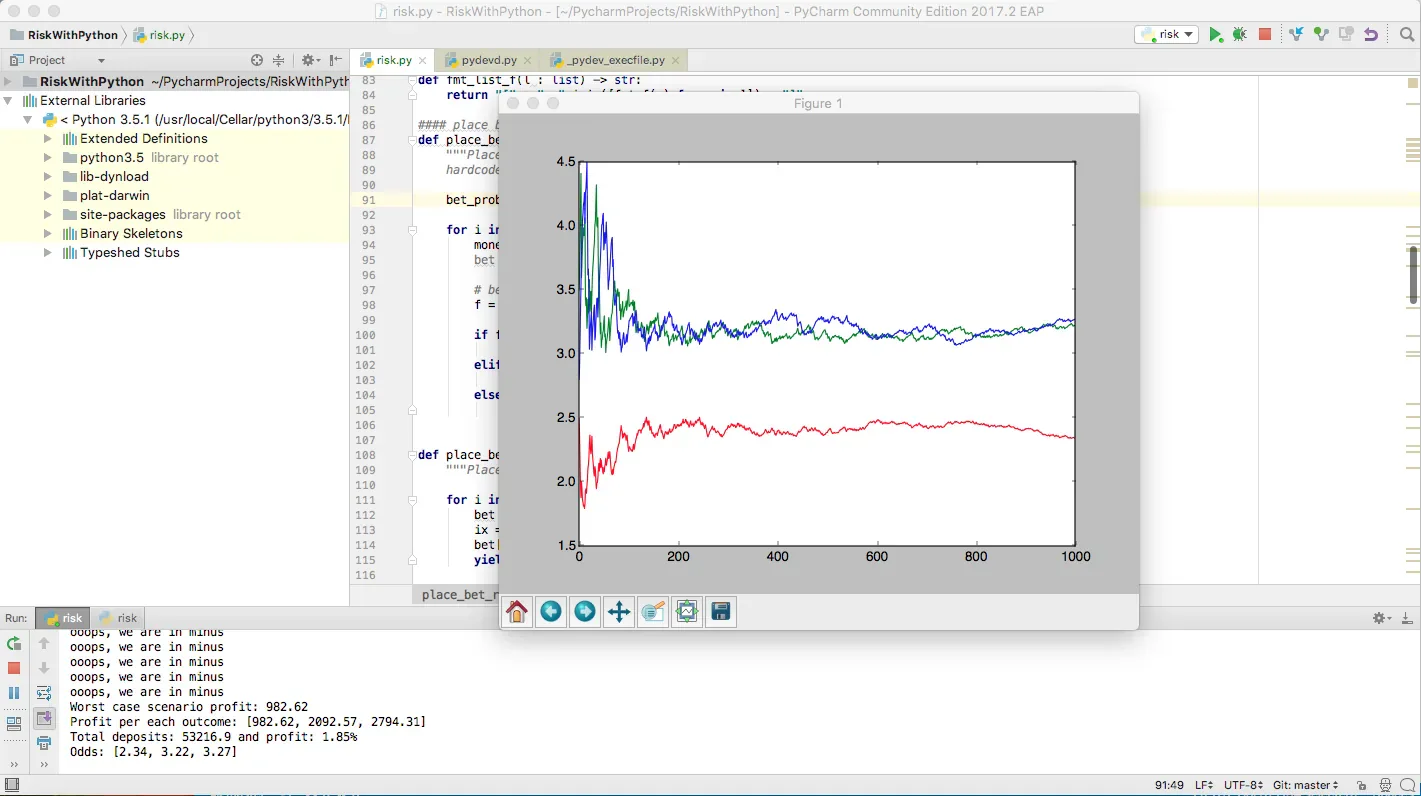Toggle the zoom-to-rectangle tool in Figure 1
Image resolution: width=1421 pixels, height=796 pixels.
click(x=653, y=611)
